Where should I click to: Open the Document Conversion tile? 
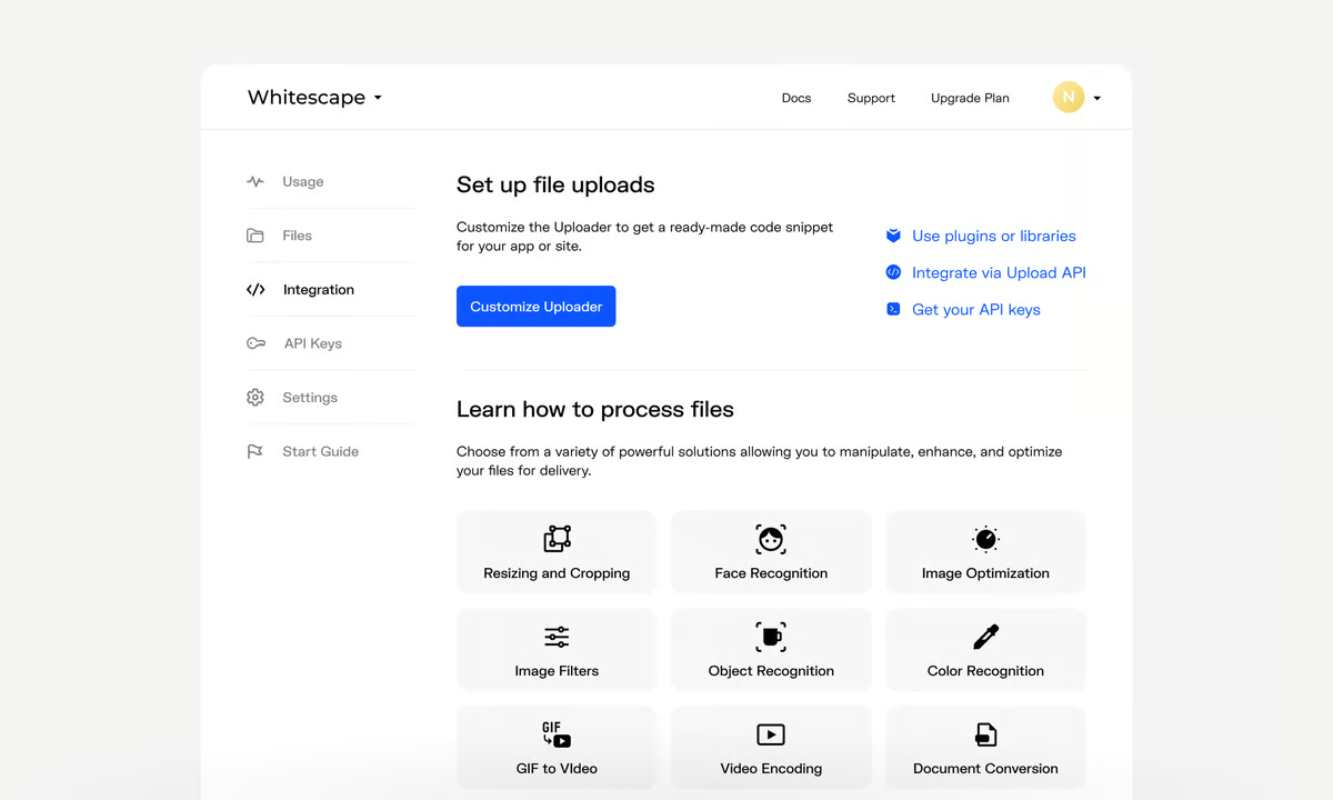point(985,748)
